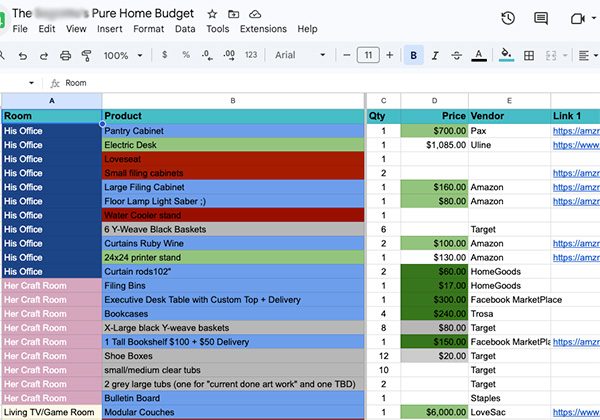Open the Tall Bookshelf row link
Image resolution: width=600 pixels, height=420 pixels.
tap(576, 342)
